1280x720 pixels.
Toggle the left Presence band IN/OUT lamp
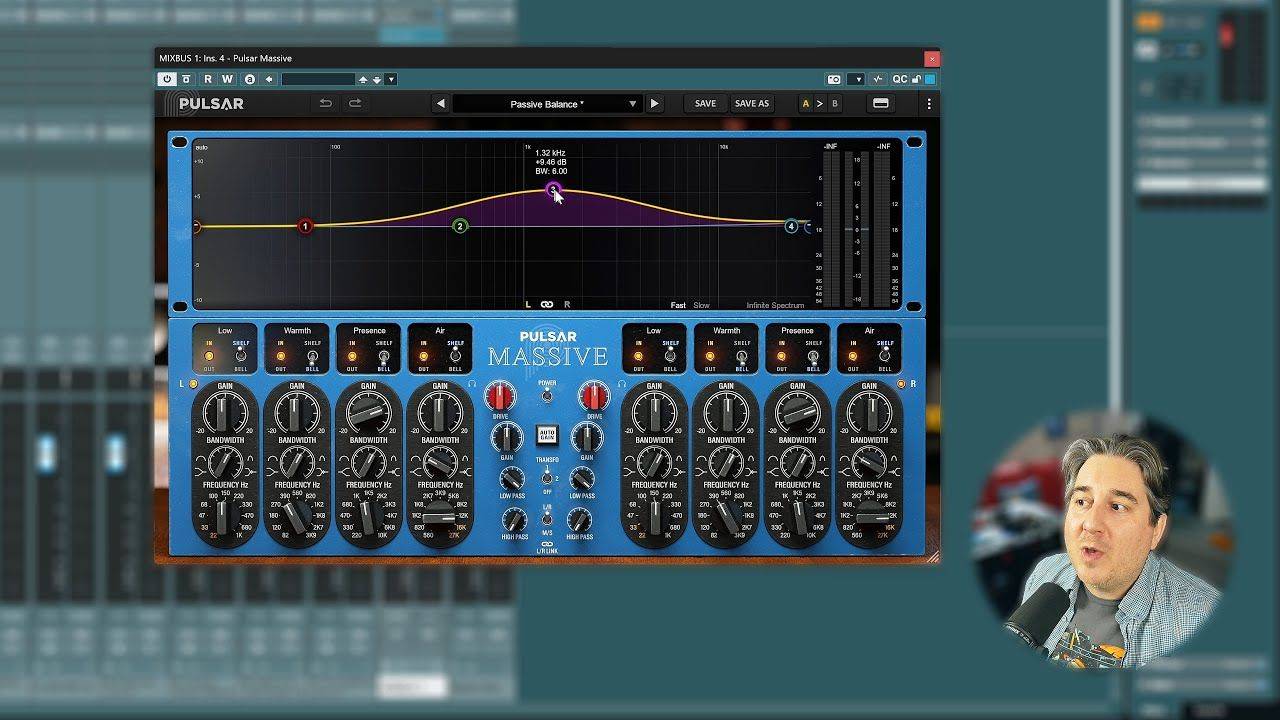[352, 356]
